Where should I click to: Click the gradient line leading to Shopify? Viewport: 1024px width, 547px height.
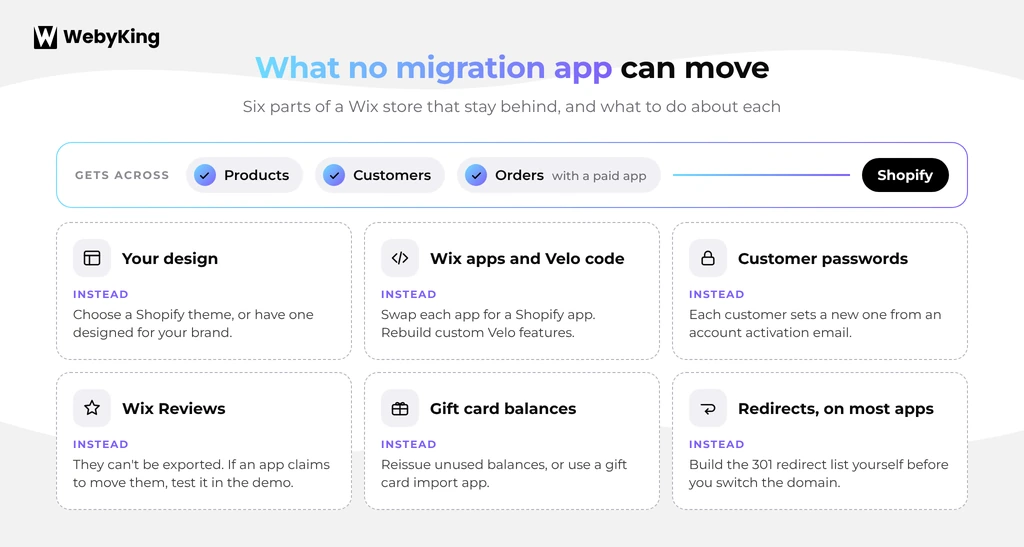pyautogui.click(x=761, y=175)
